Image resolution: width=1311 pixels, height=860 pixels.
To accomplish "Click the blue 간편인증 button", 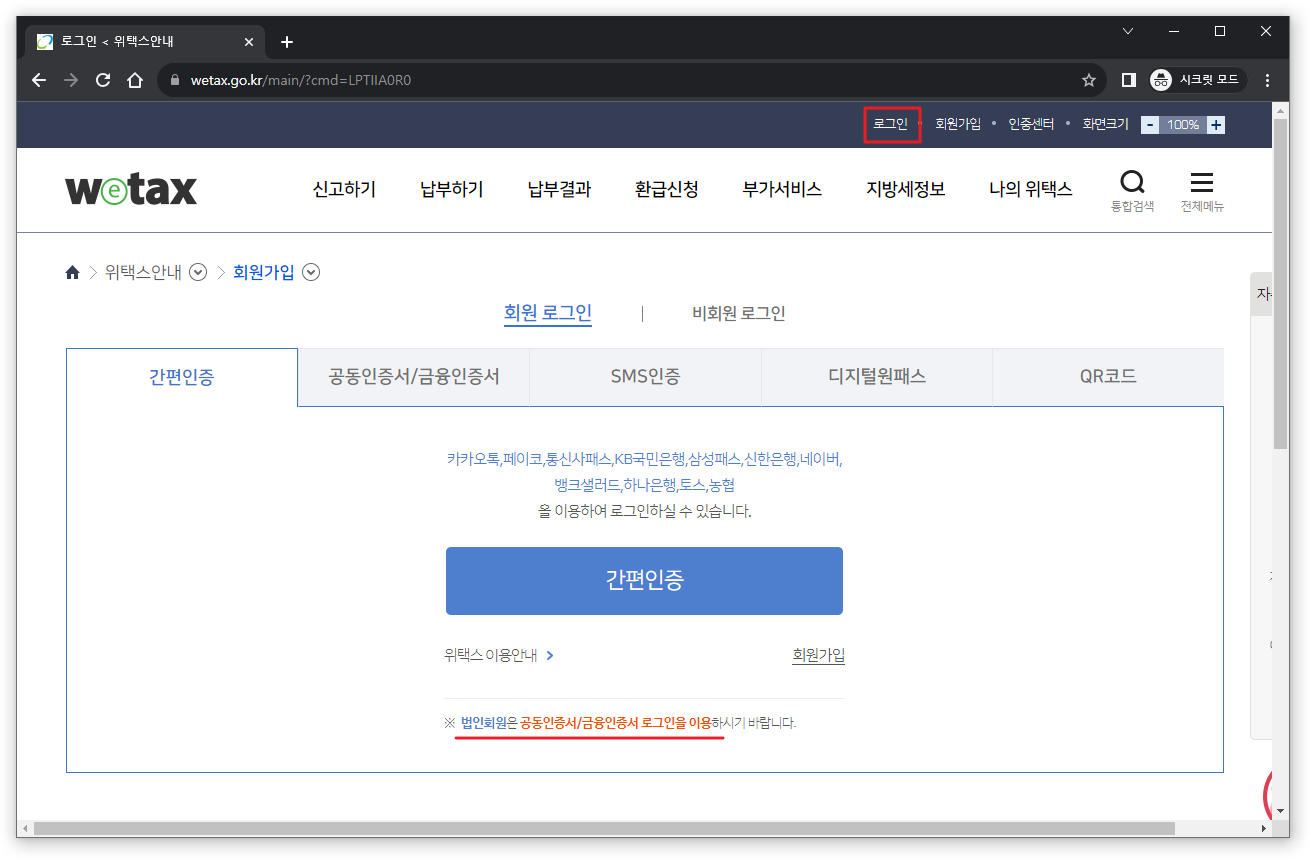I will 644,581.
